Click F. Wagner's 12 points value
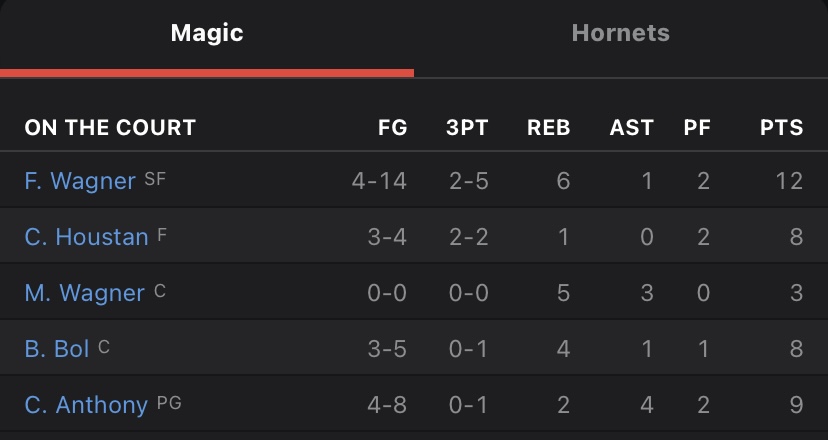 click(788, 181)
